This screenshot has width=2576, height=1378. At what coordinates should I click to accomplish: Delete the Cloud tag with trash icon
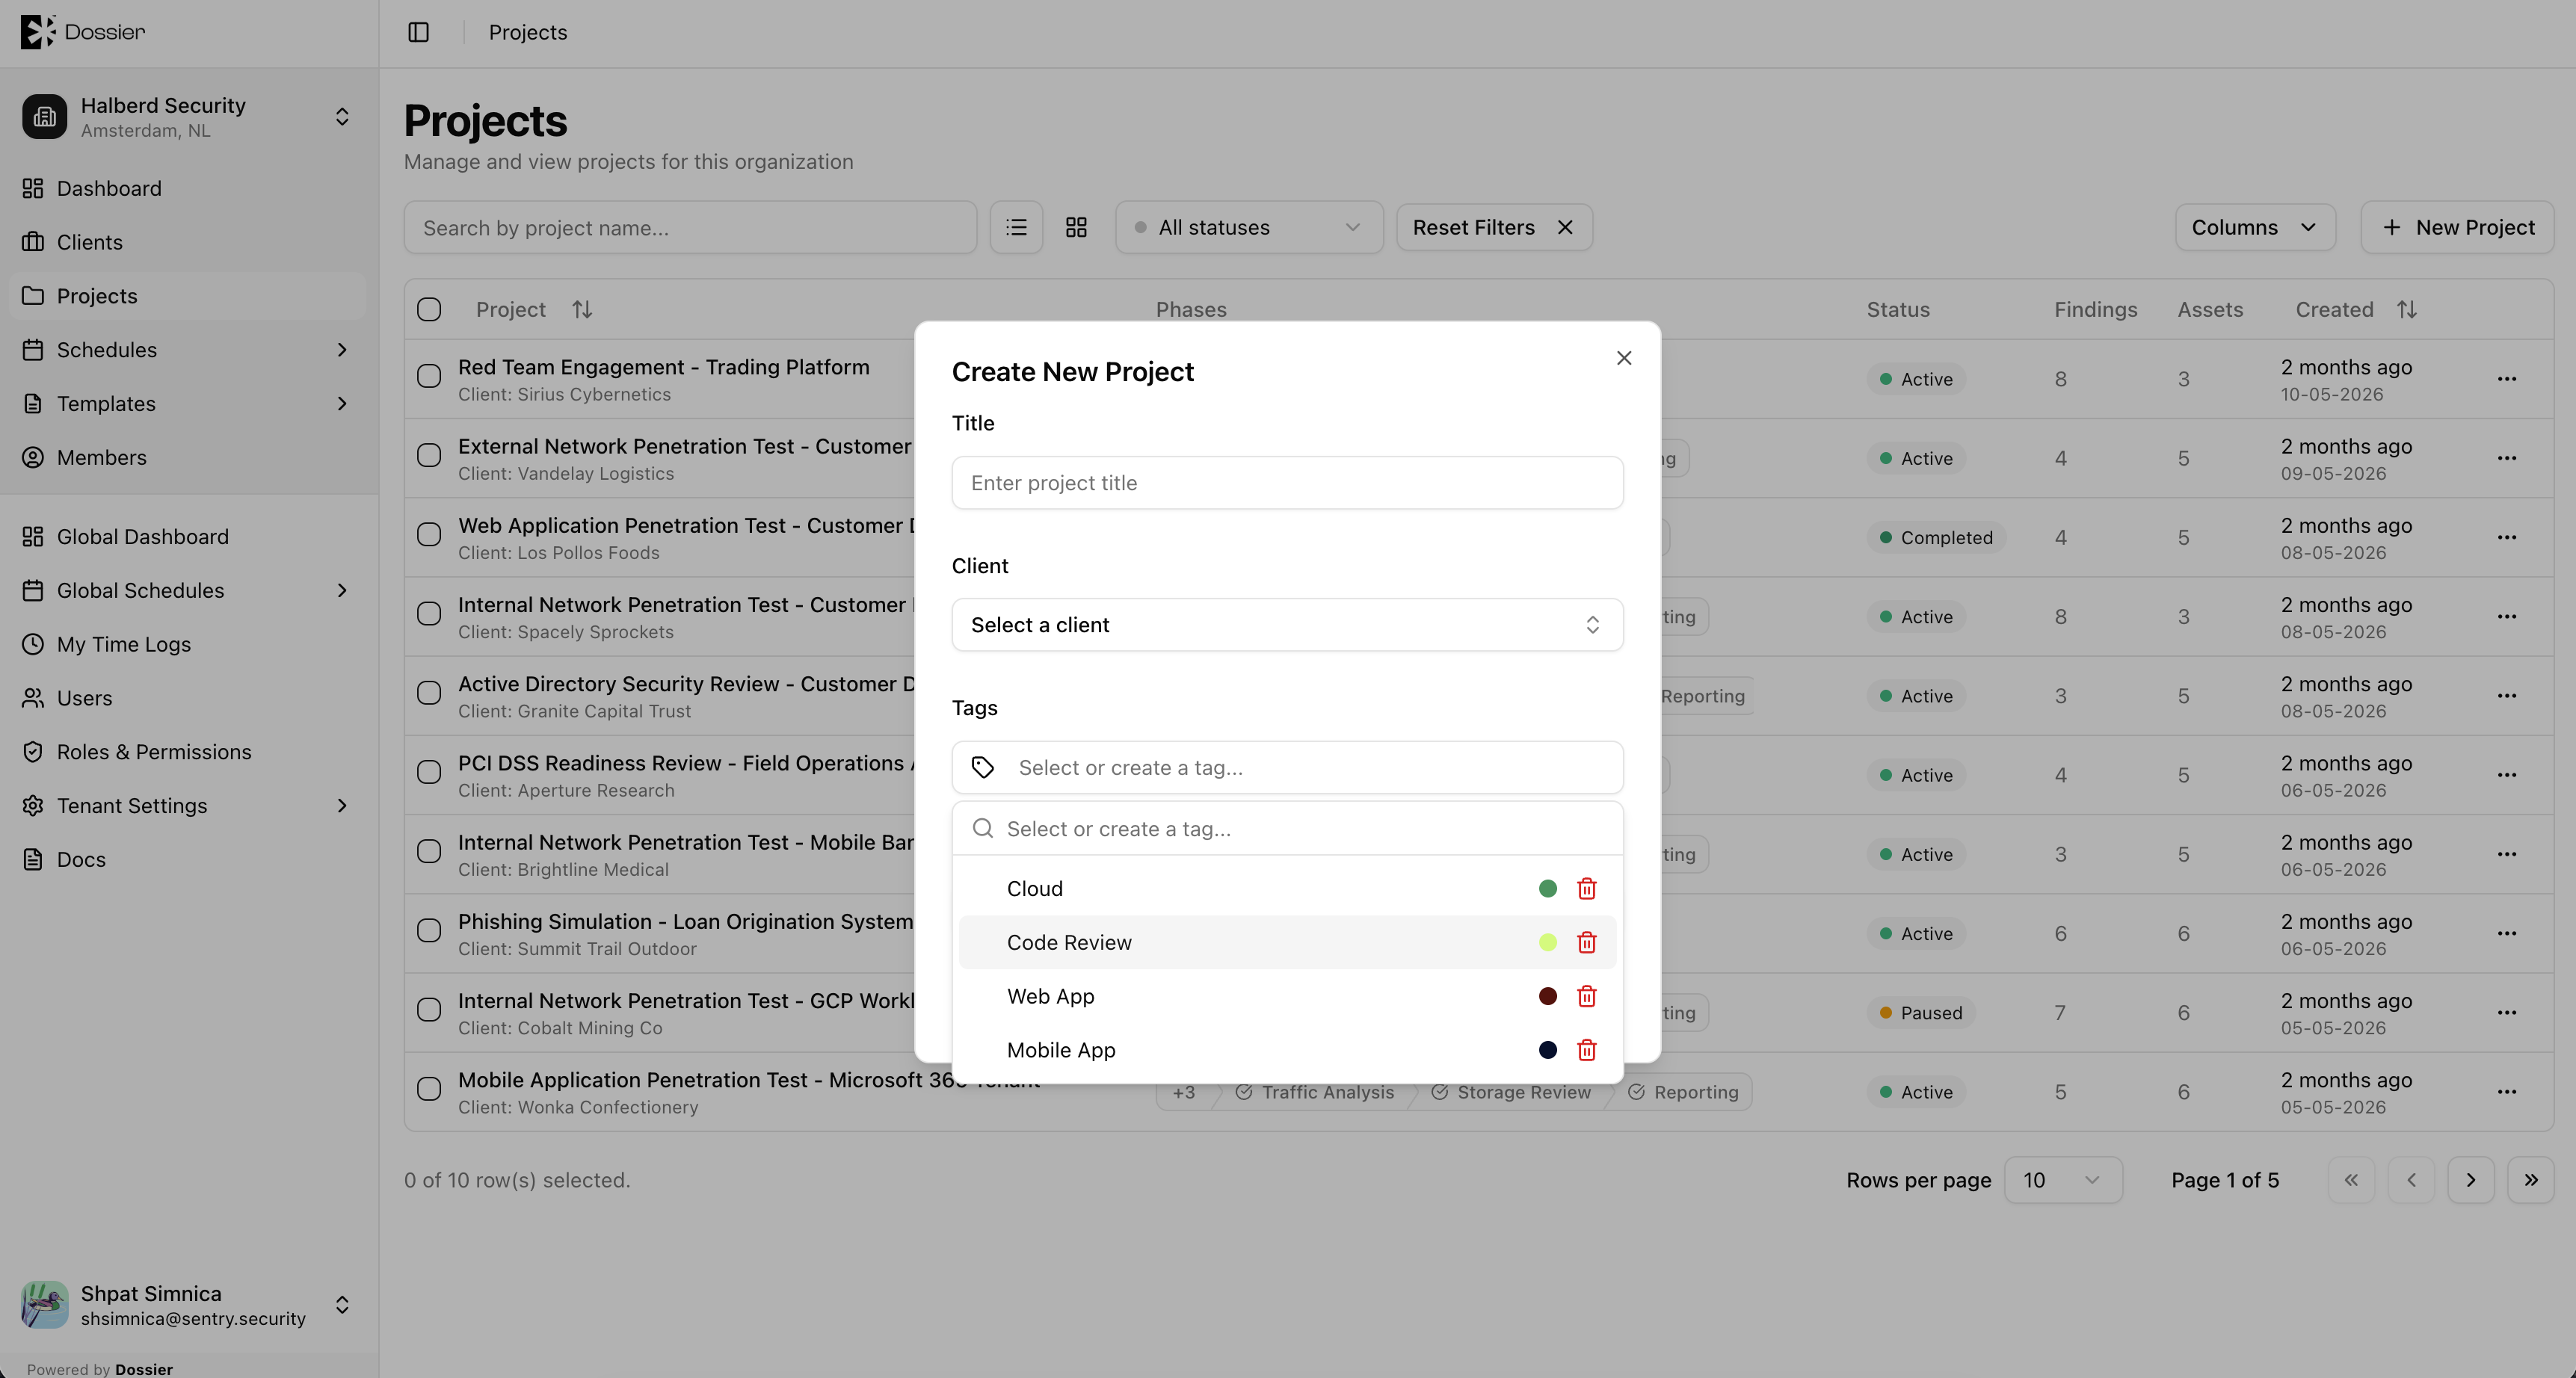1586,888
